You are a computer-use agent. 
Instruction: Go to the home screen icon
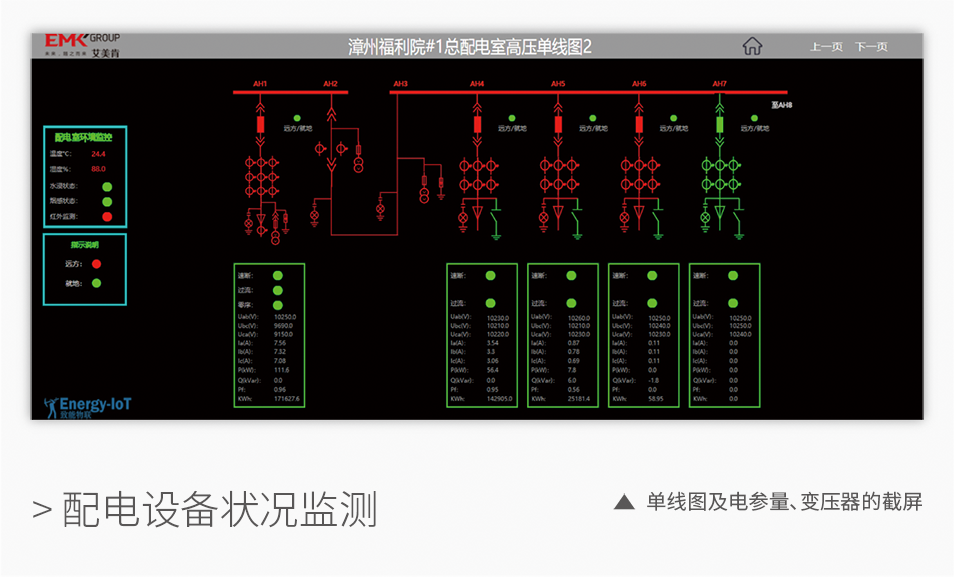(x=752, y=46)
